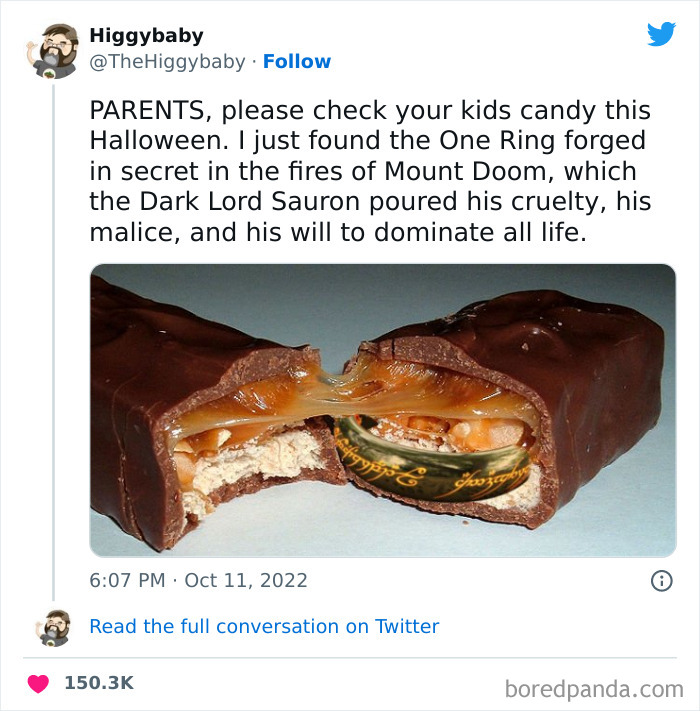Click the Oct 11, 2022 date
Viewport: 700px width, 711px height.
(x=246, y=580)
